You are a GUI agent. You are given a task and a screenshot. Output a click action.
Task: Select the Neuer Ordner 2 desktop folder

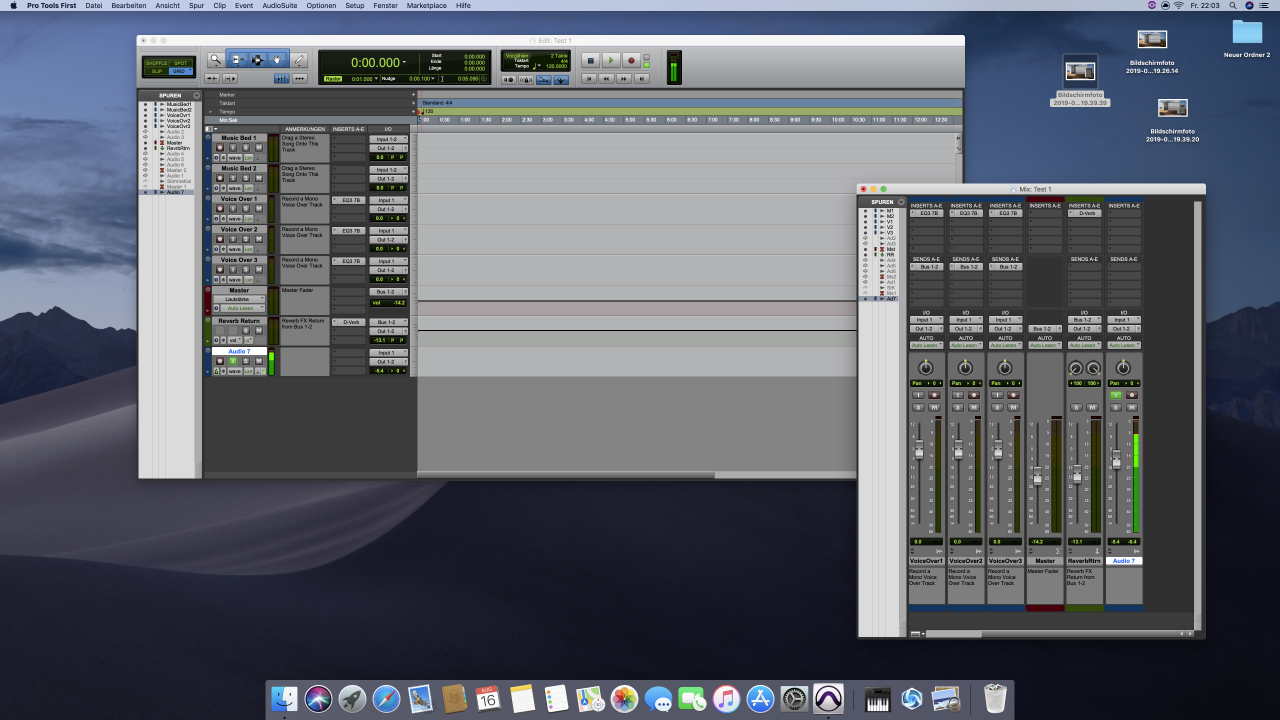click(1247, 39)
